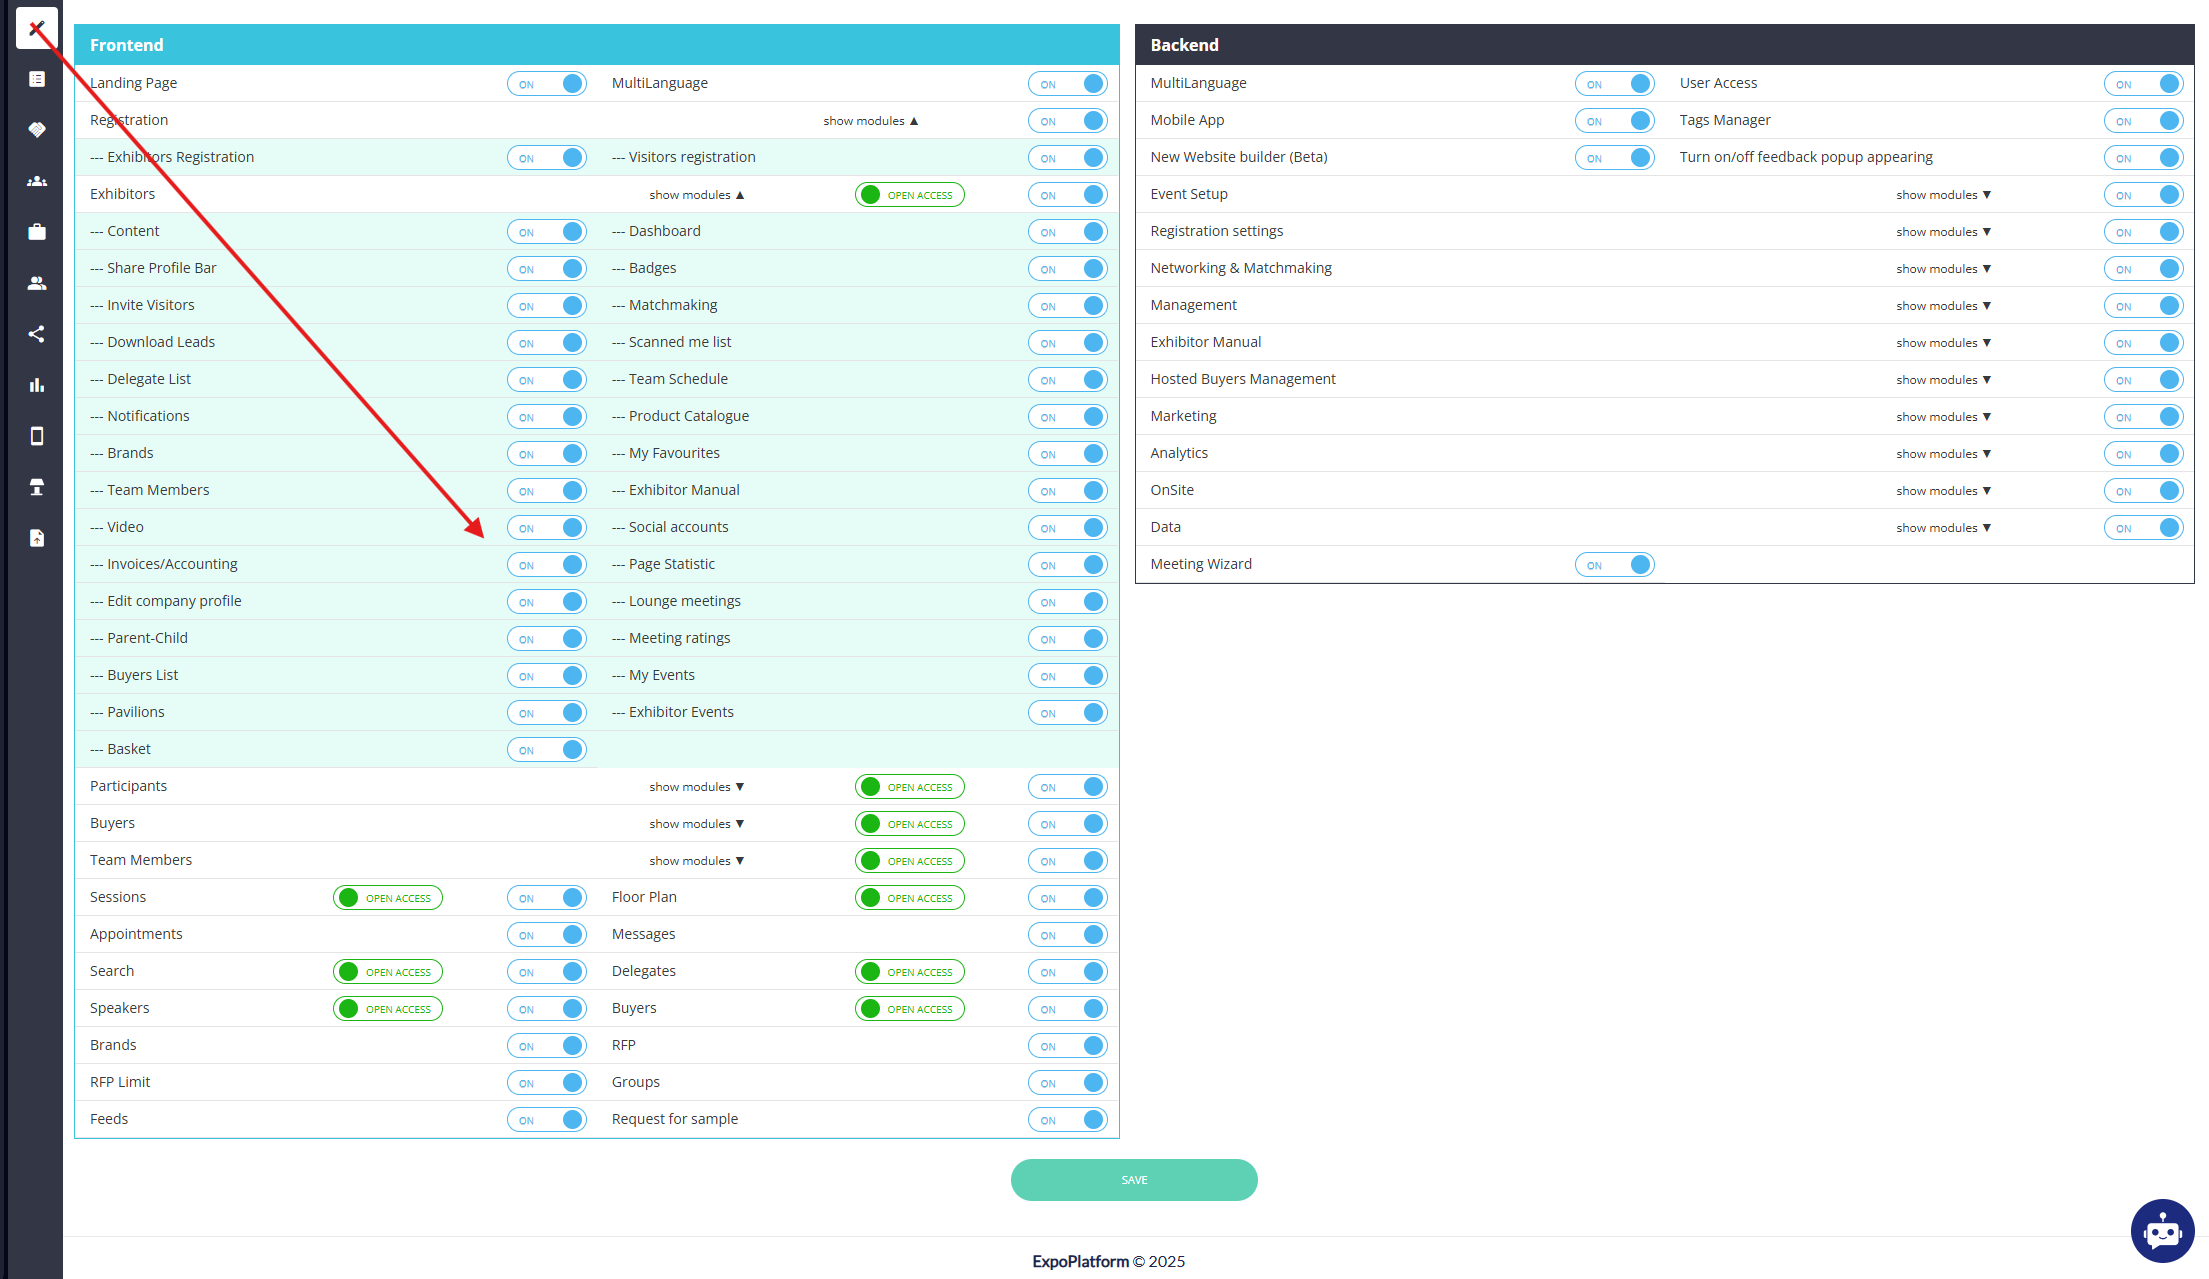Viewport: 2209px width, 1279px height.
Task: Open the bar chart analytics icon in the sidebar
Action: click(37, 385)
